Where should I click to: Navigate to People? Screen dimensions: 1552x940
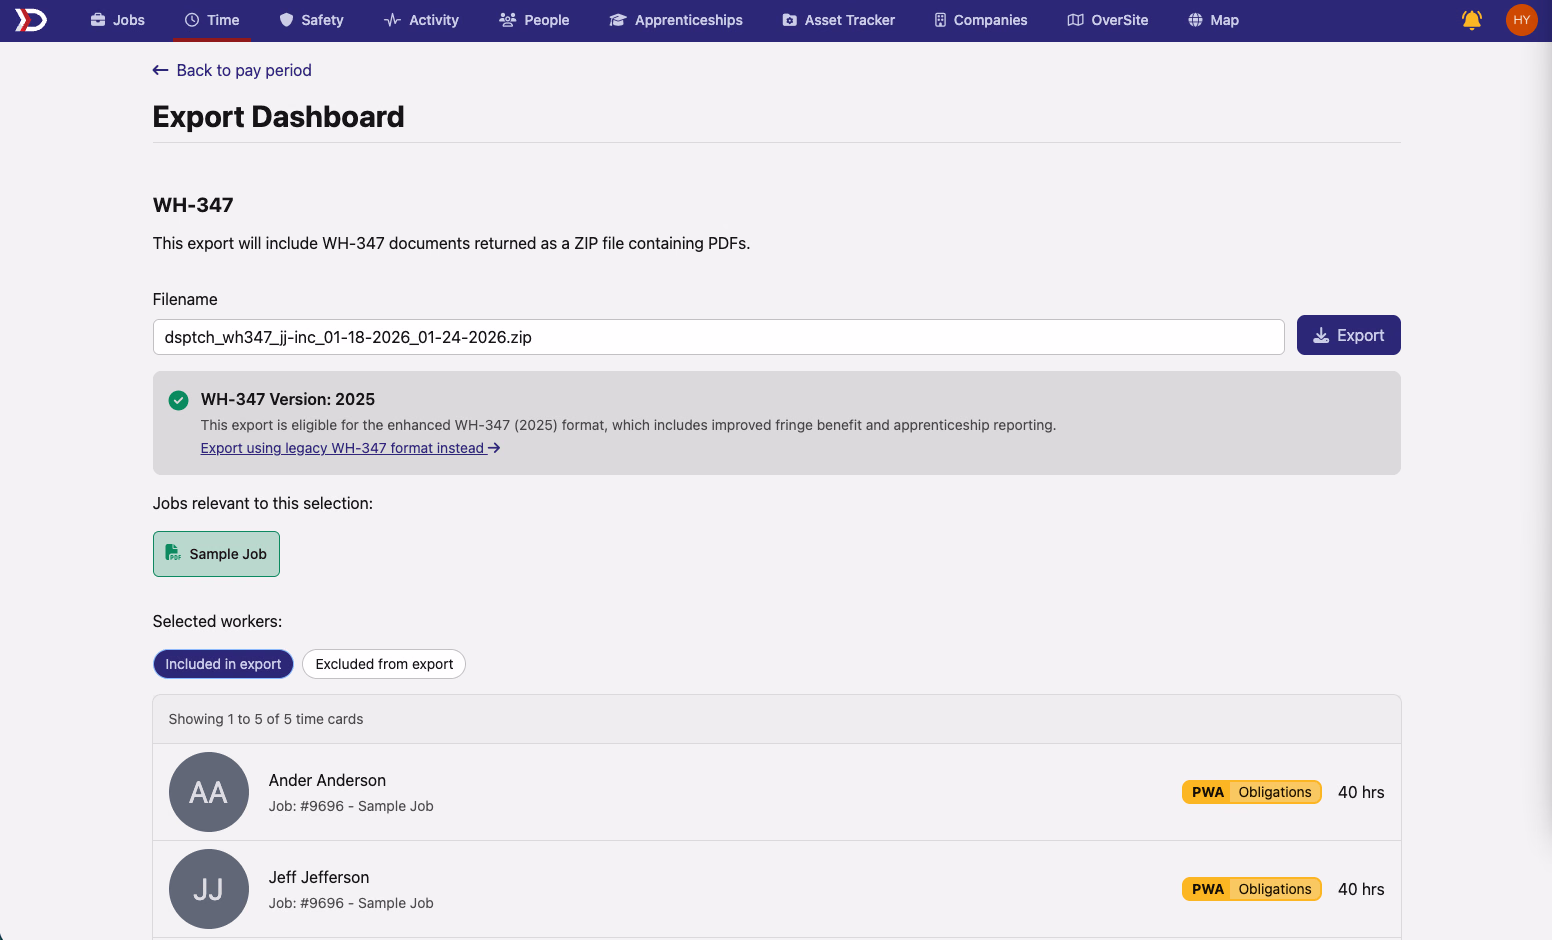coord(534,20)
